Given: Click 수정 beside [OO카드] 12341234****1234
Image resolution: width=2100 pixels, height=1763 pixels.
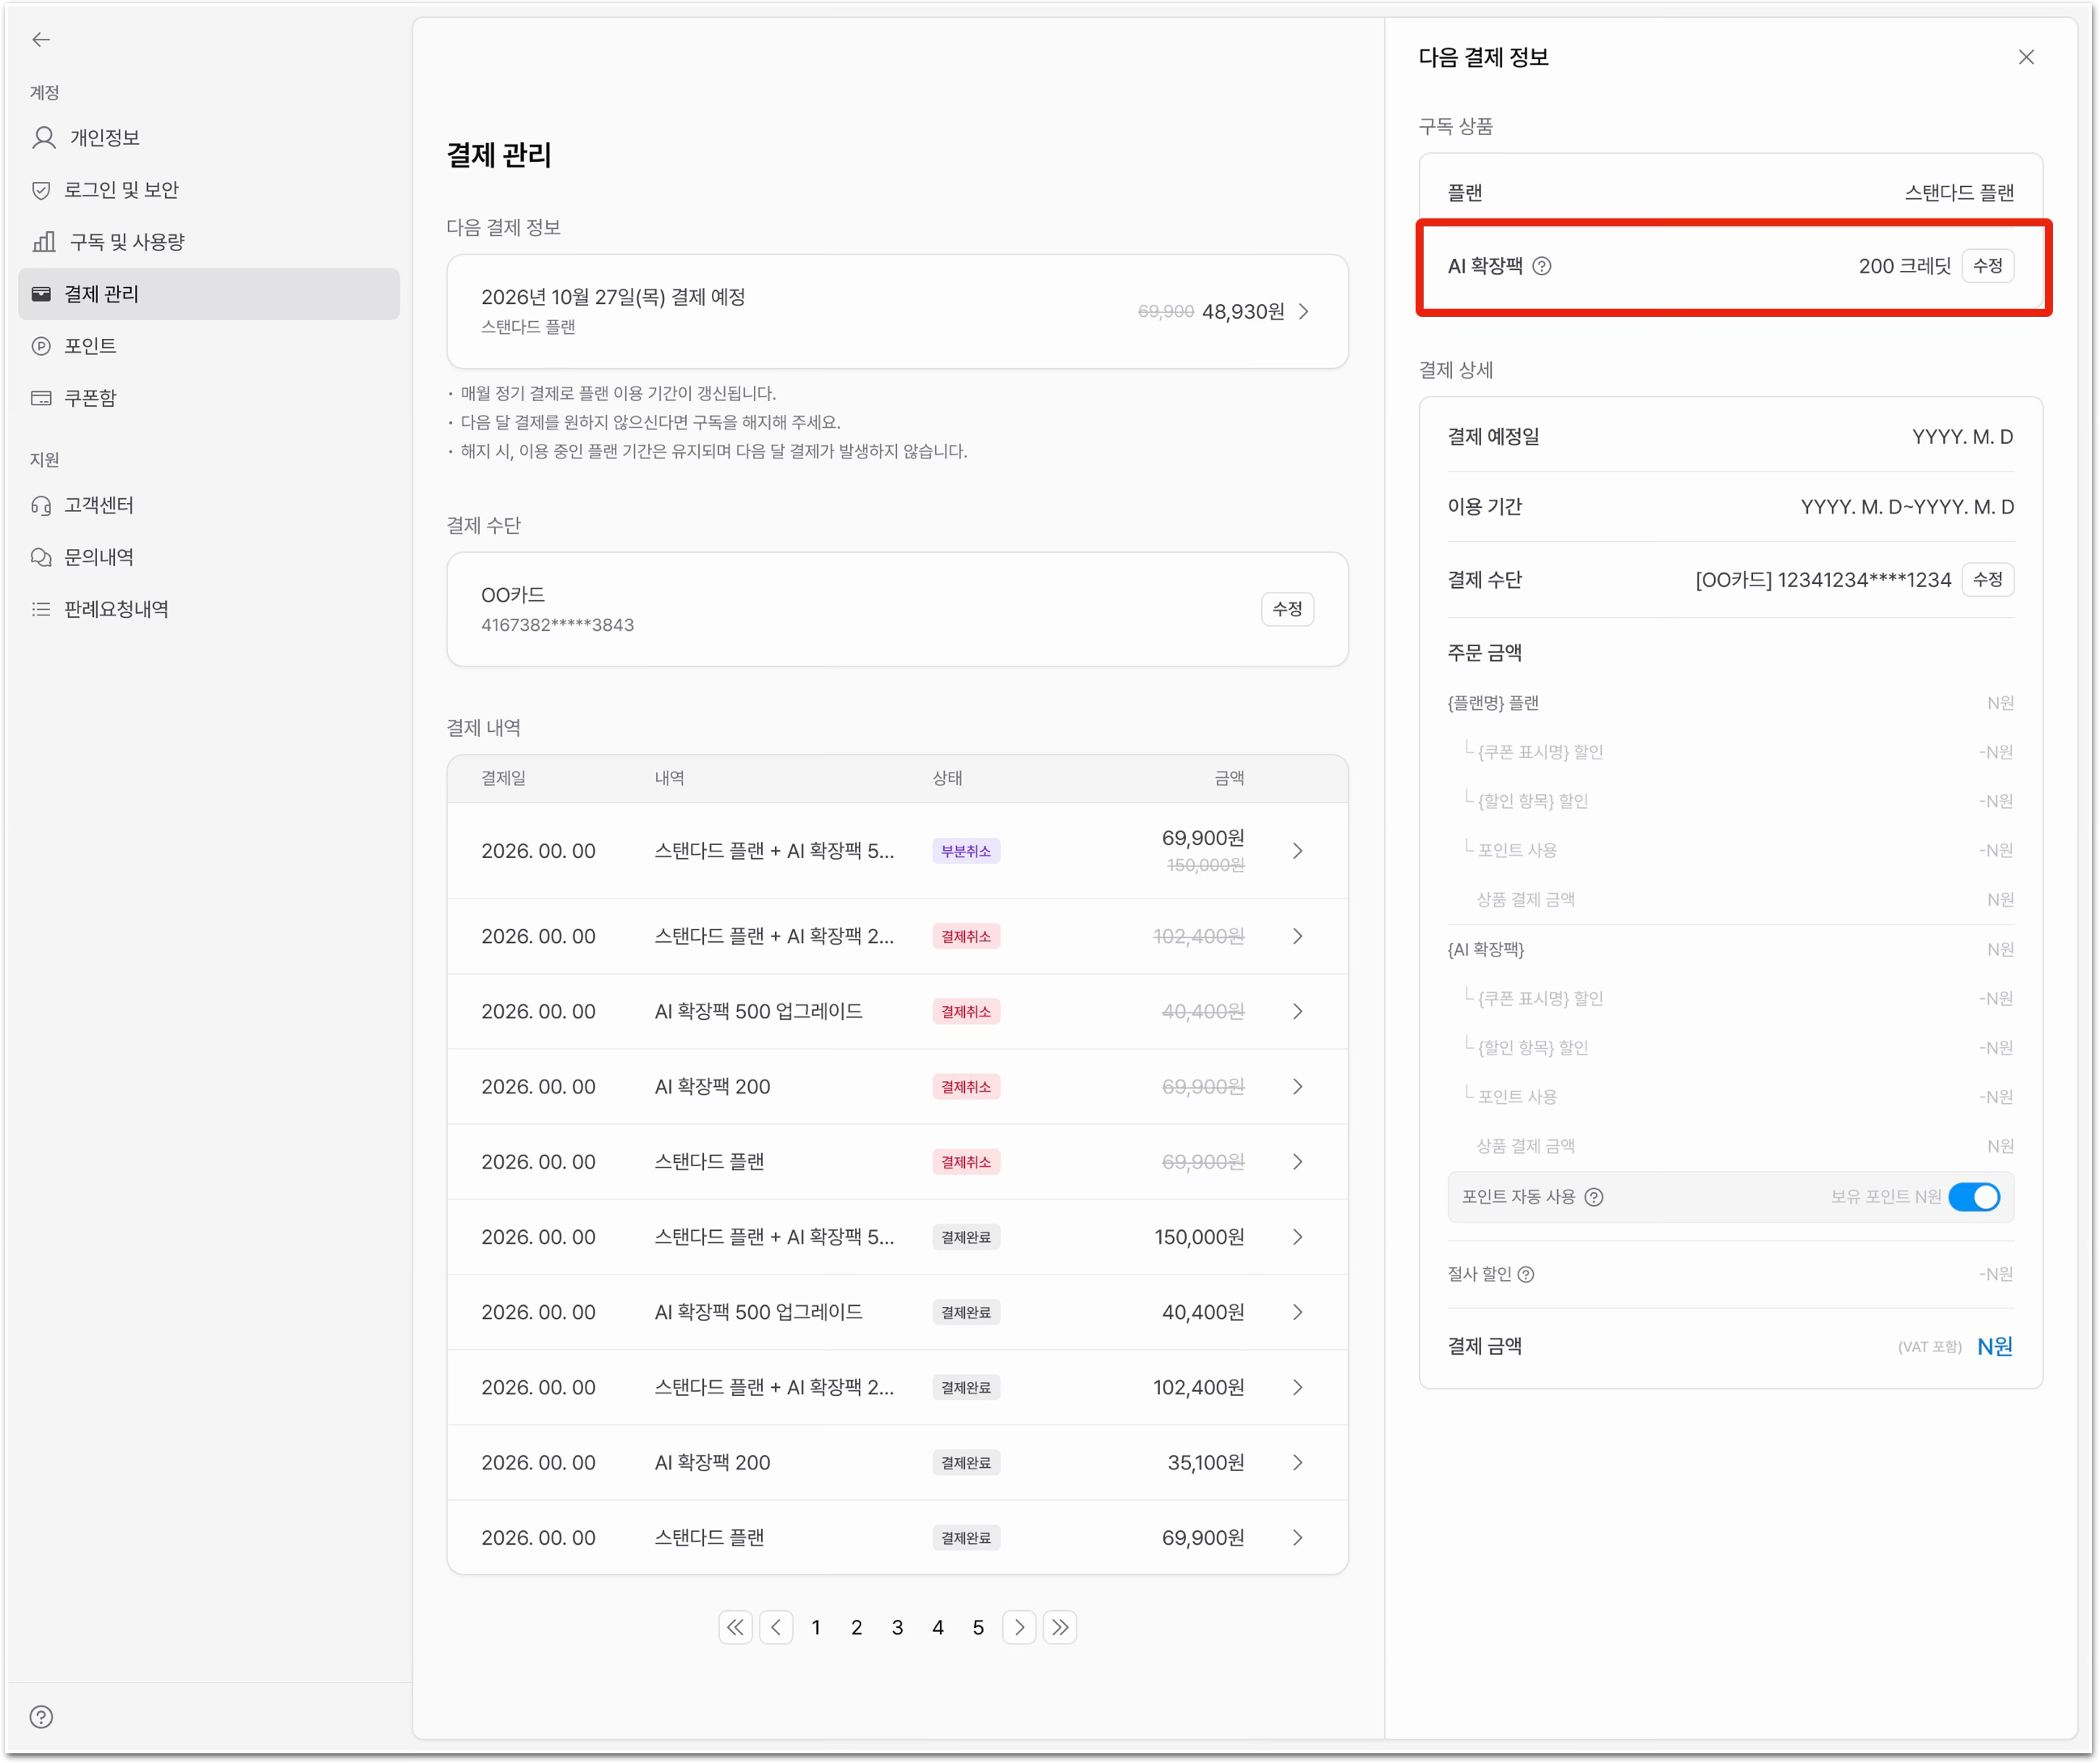Looking at the screenshot, I should (1987, 580).
